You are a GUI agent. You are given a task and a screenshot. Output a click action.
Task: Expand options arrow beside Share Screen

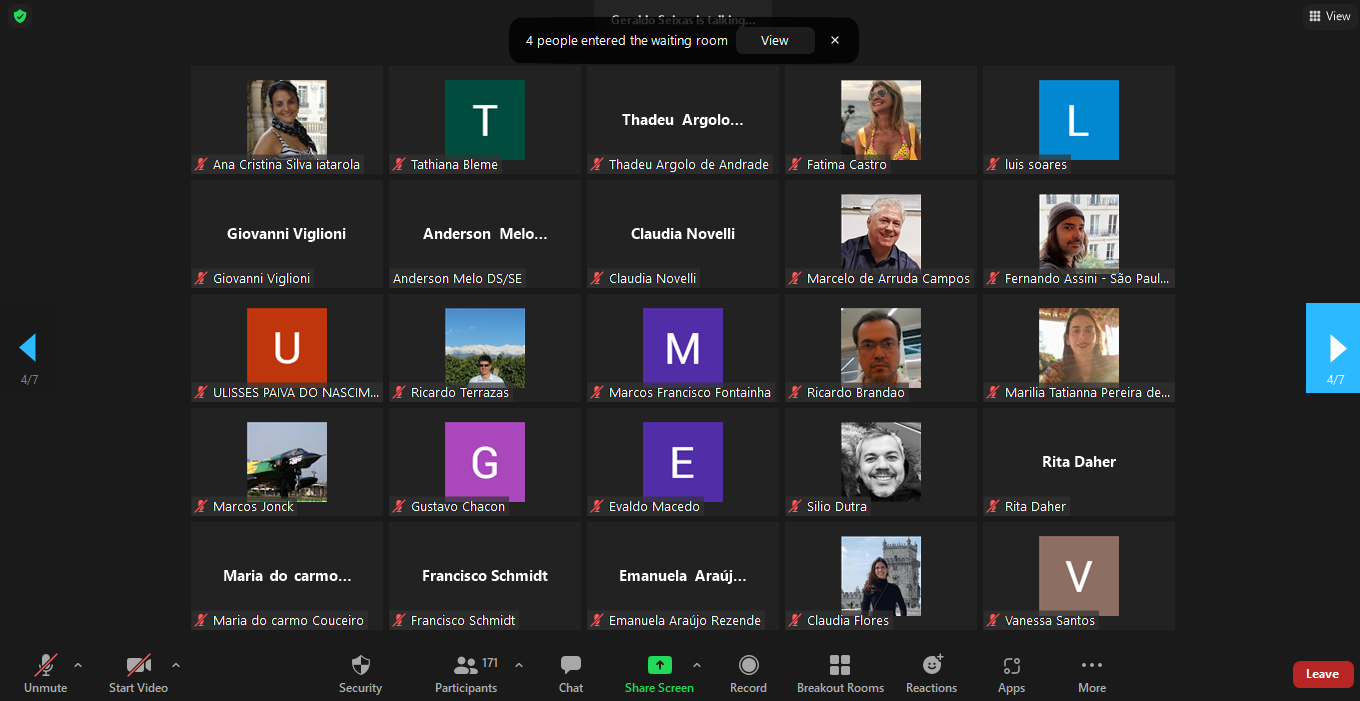click(x=697, y=665)
